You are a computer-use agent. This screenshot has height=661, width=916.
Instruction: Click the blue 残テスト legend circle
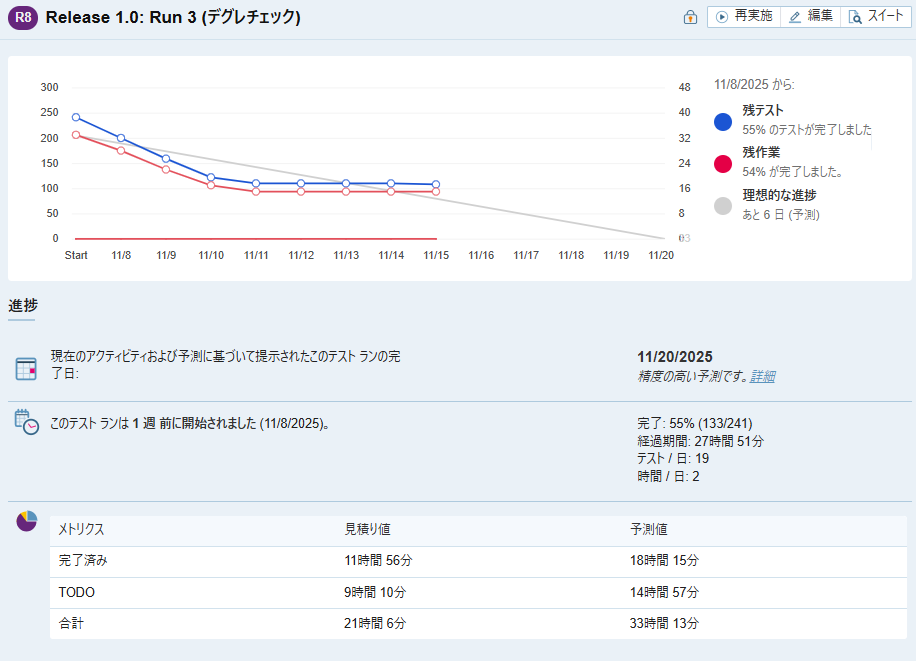coord(723,122)
